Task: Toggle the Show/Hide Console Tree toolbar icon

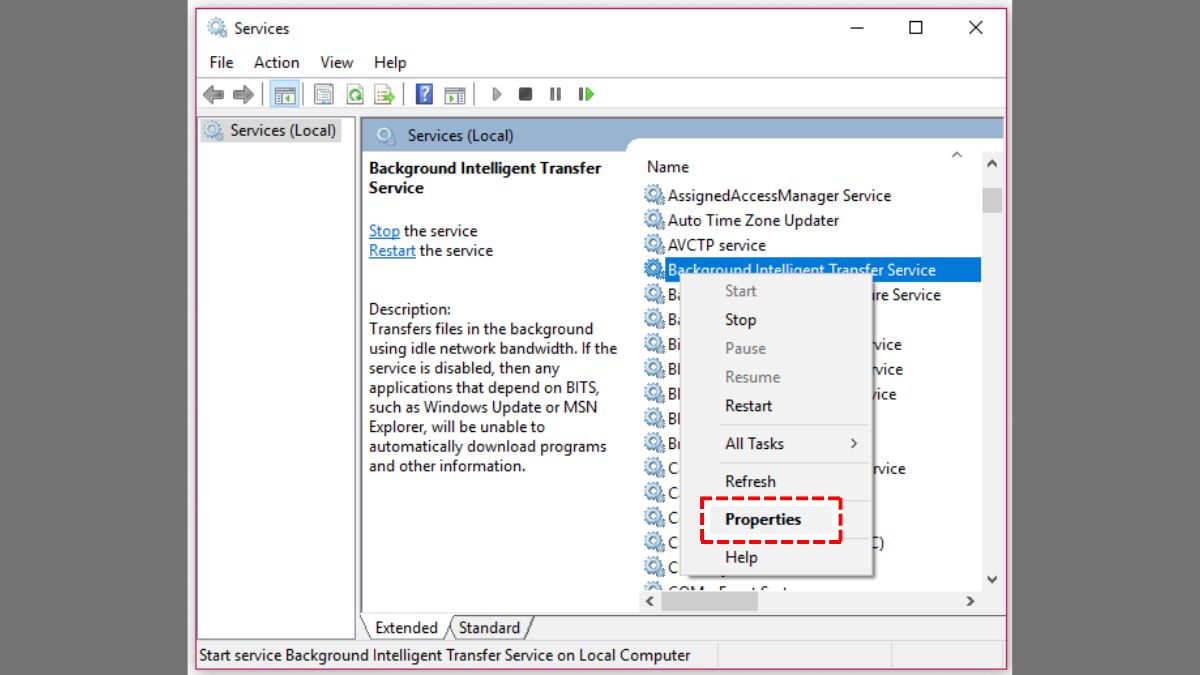Action: (x=285, y=94)
